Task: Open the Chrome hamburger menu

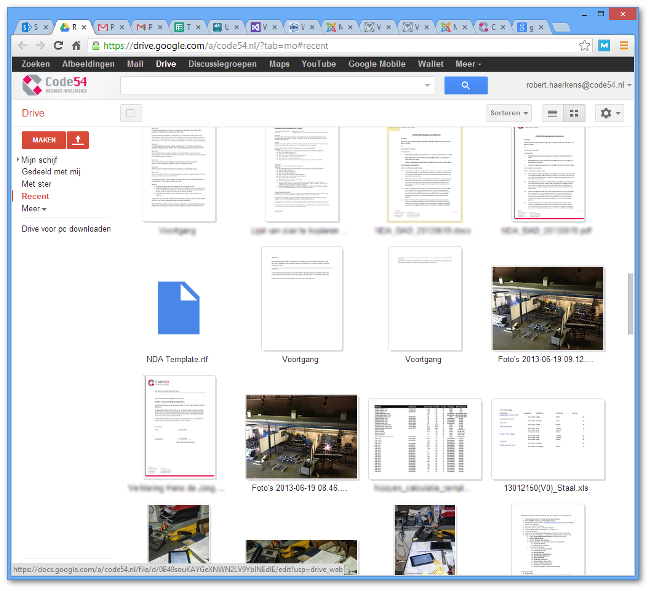Action: (623, 46)
